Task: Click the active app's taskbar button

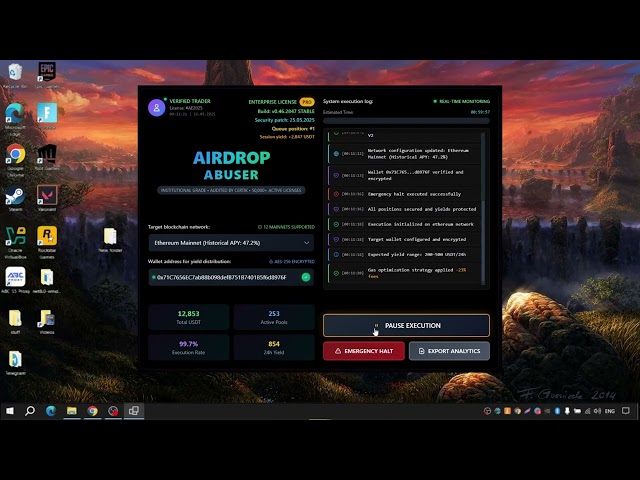Action: point(134,411)
